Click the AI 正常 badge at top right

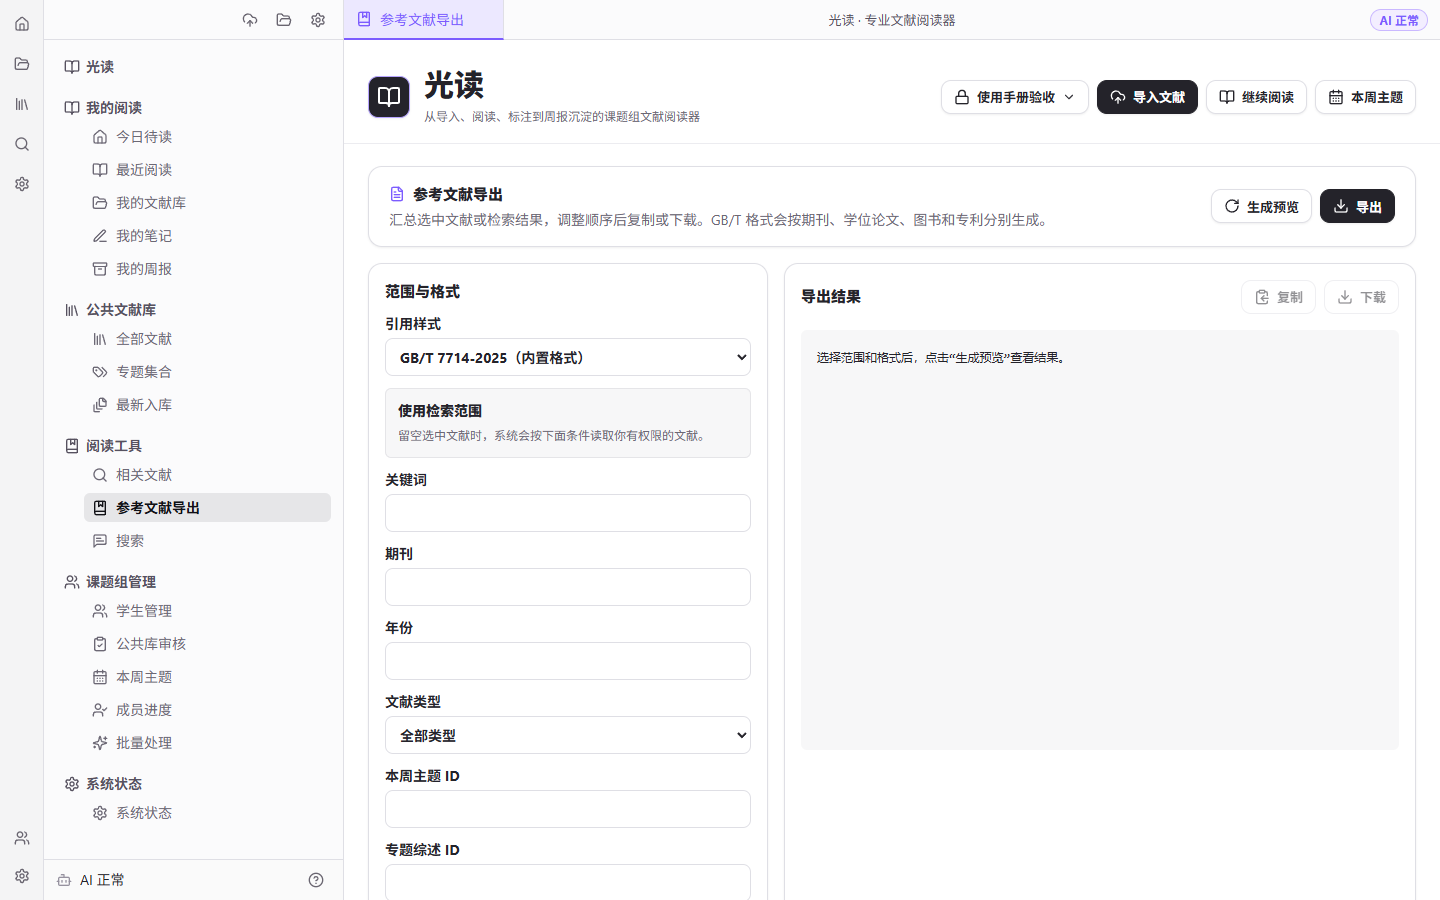tap(1398, 20)
